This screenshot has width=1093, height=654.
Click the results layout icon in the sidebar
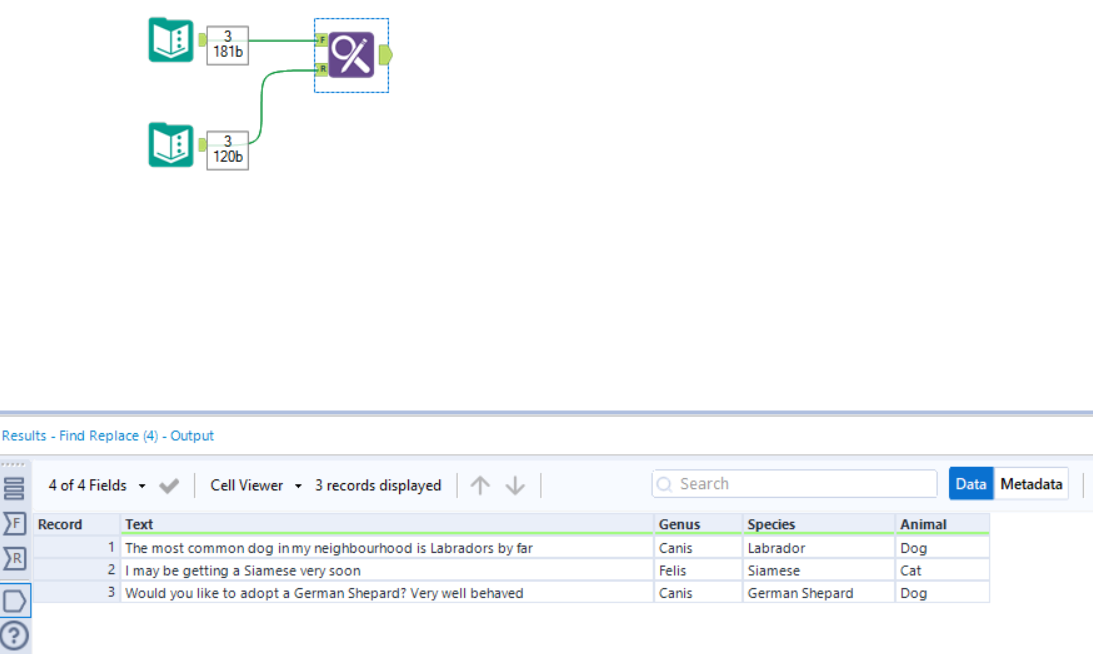[x=14, y=488]
